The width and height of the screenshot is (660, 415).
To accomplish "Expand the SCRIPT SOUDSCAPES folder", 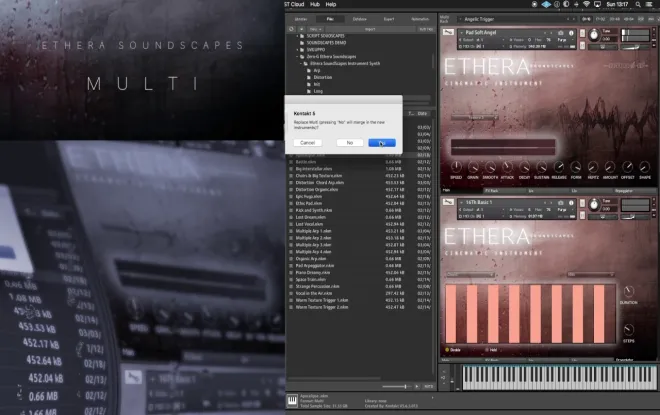I will pos(297,36).
